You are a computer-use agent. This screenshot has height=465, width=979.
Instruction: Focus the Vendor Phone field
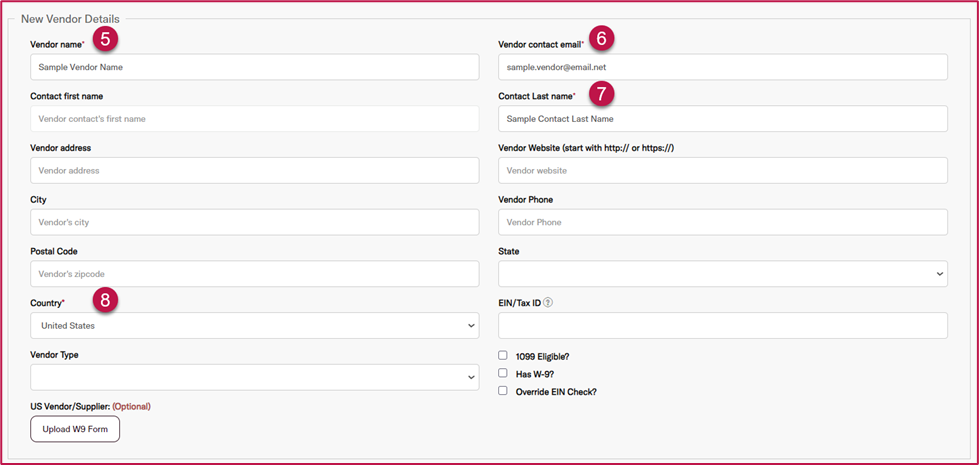[722, 222]
